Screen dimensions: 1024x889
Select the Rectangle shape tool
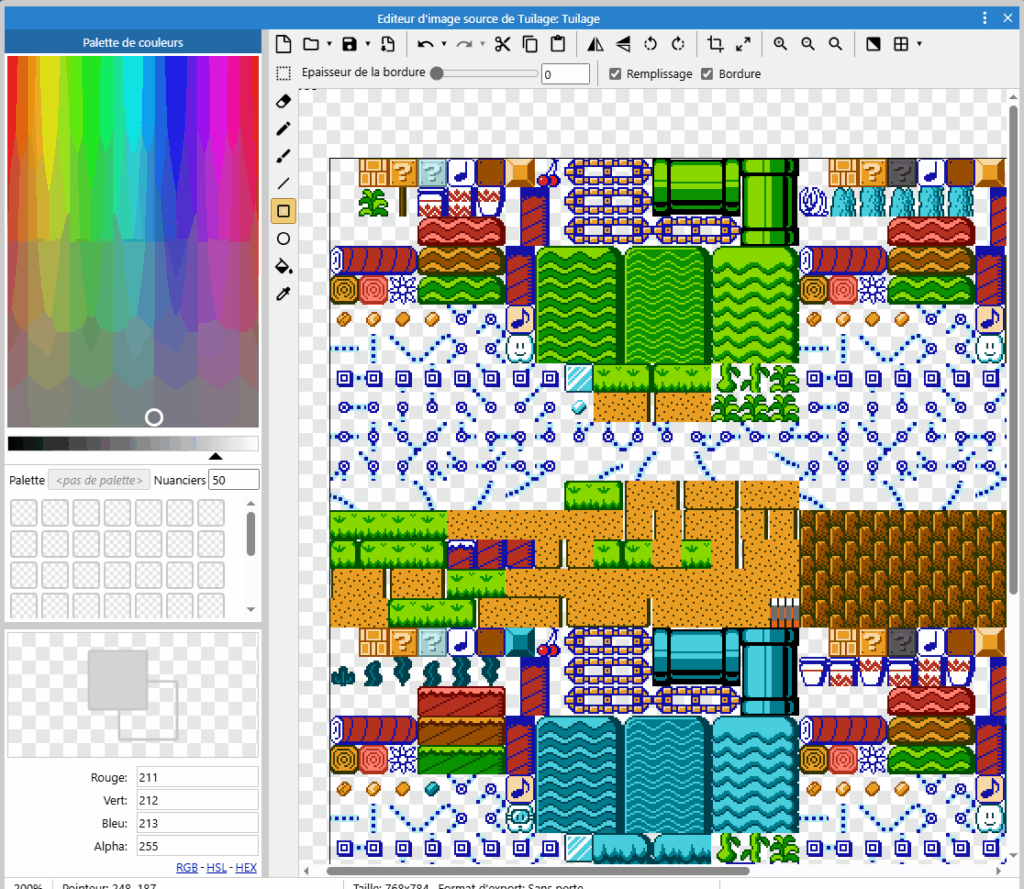pyautogui.click(x=283, y=211)
